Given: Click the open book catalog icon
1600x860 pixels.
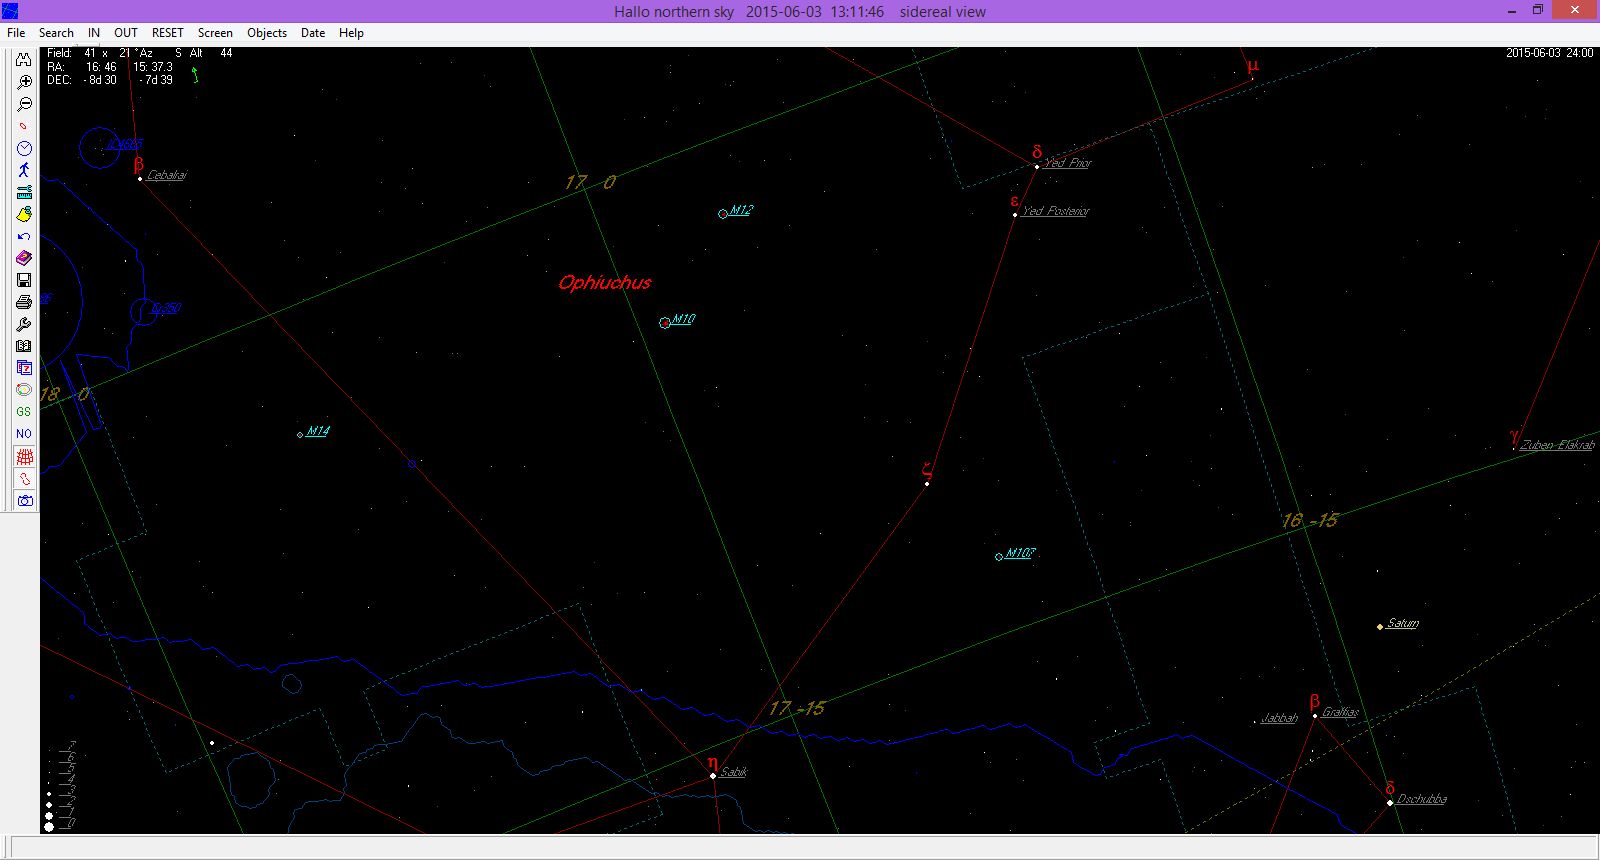Looking at the screenshot, I should point(24,346).
